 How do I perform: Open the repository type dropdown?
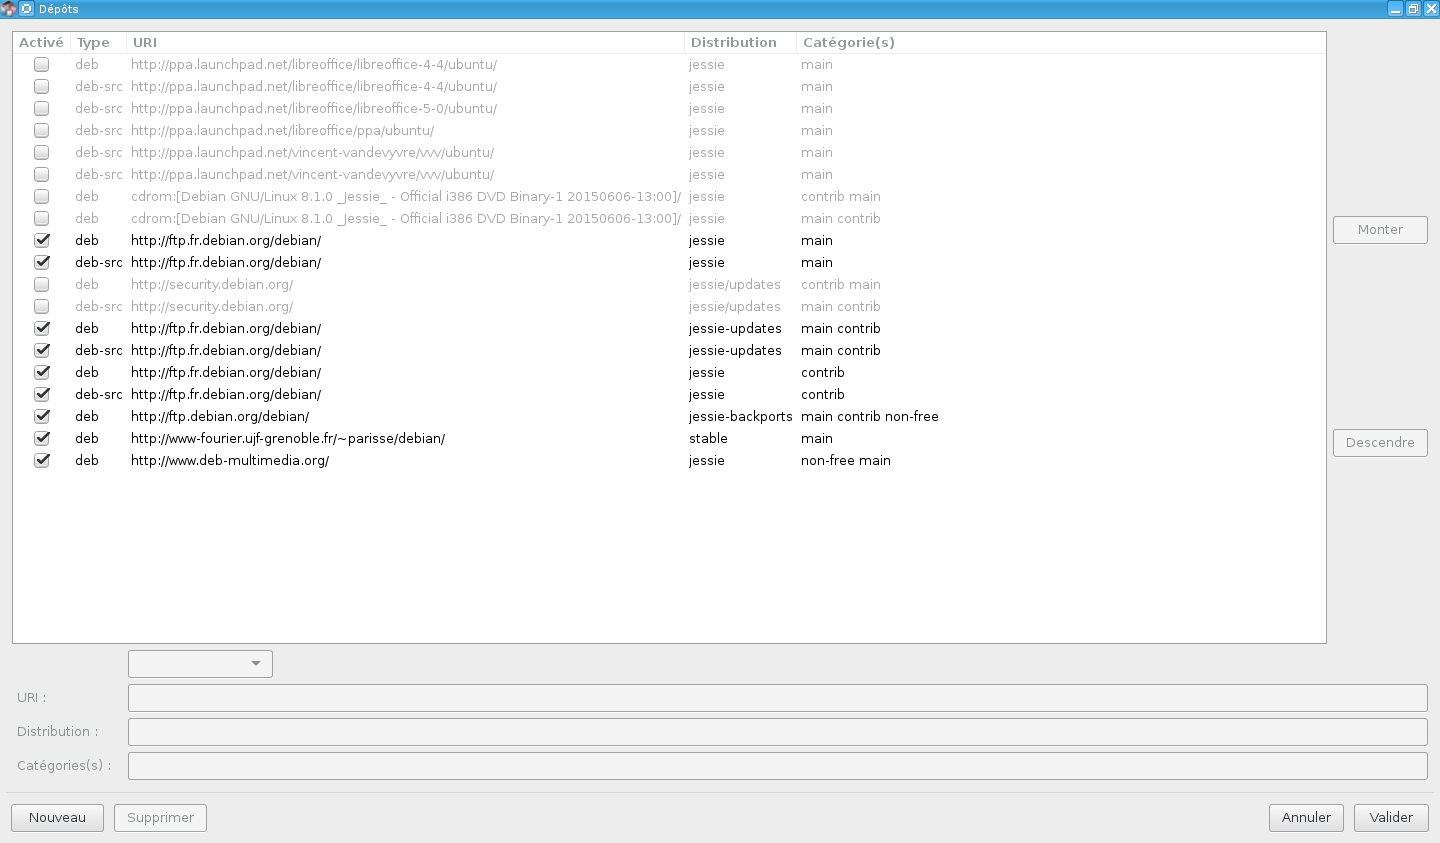[200, 664]
